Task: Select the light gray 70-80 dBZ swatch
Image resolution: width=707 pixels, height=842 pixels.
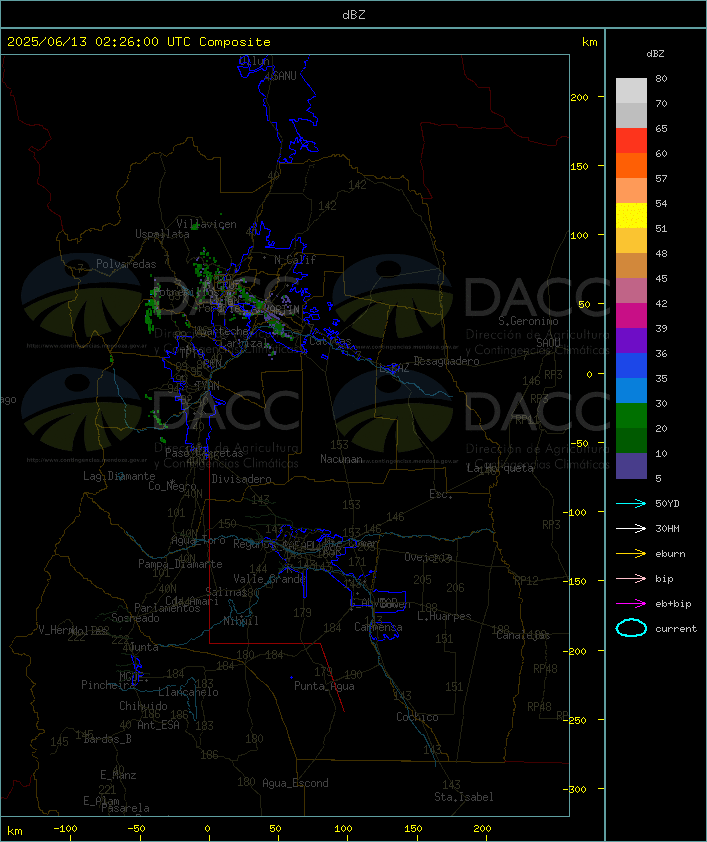Action: point(631,91)
